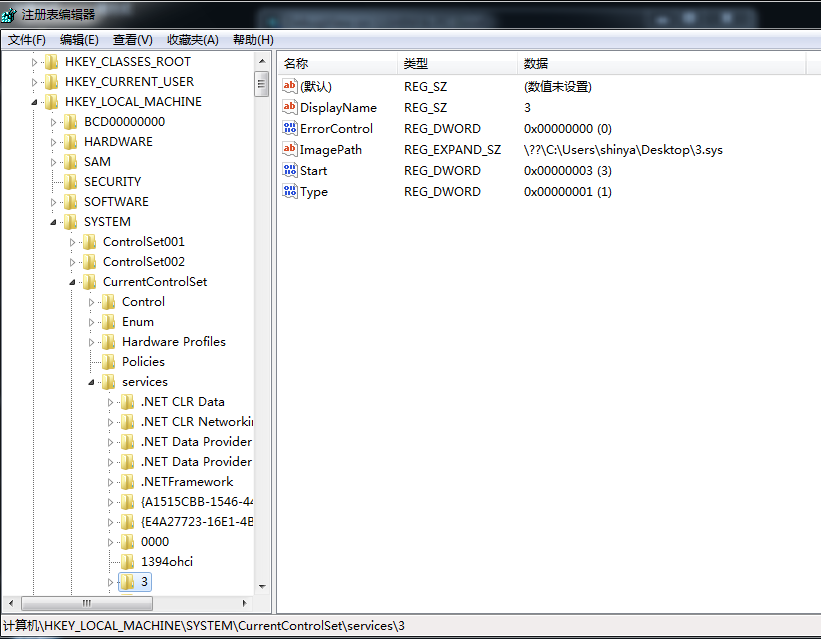The image size is (821, 639).
Task: Click the ImagePath string value icon
Action: pyautogui.click(x=290, y=150)
